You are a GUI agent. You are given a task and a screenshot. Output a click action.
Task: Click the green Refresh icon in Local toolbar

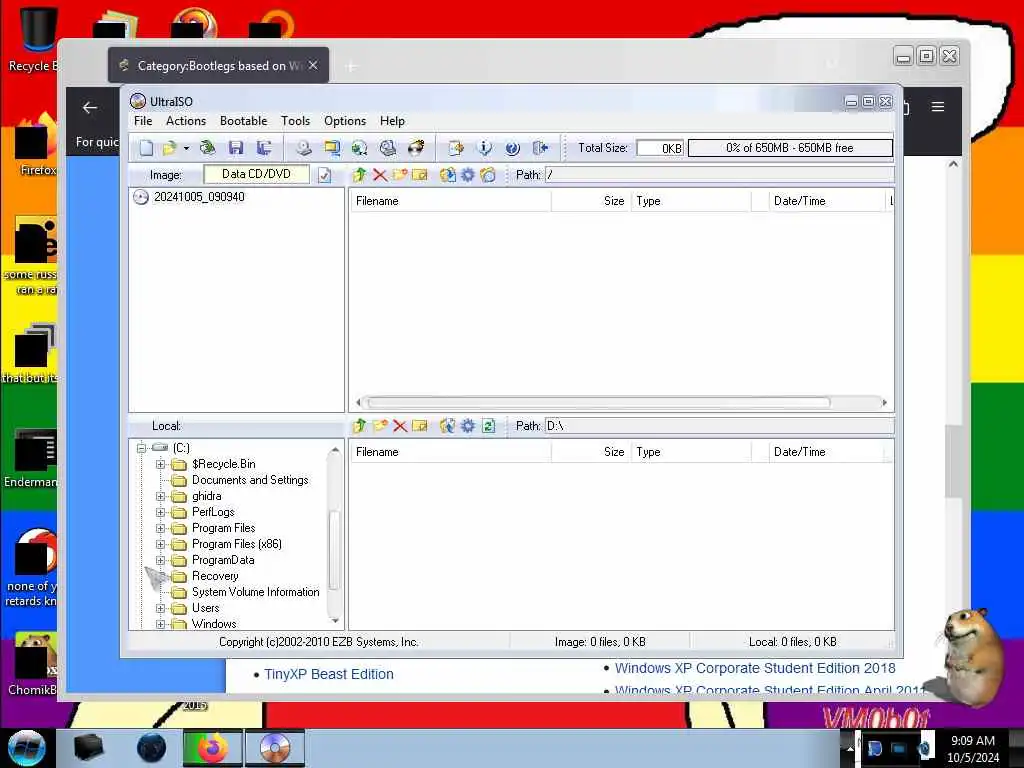coord(488,426)
